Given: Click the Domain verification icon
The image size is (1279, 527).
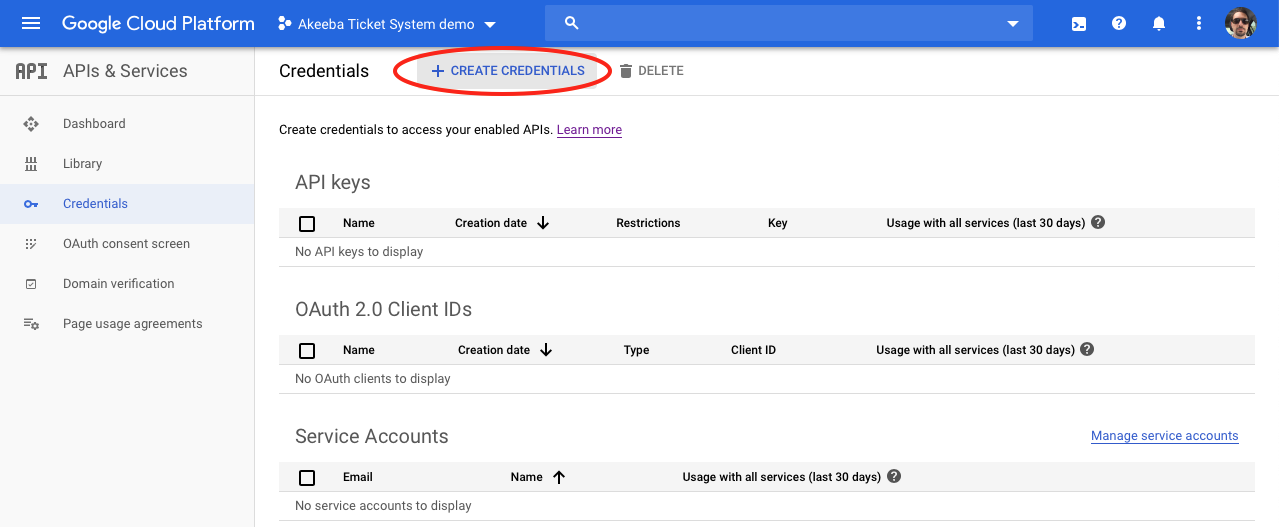Looking at the screenshot, I should coord(31,284).
